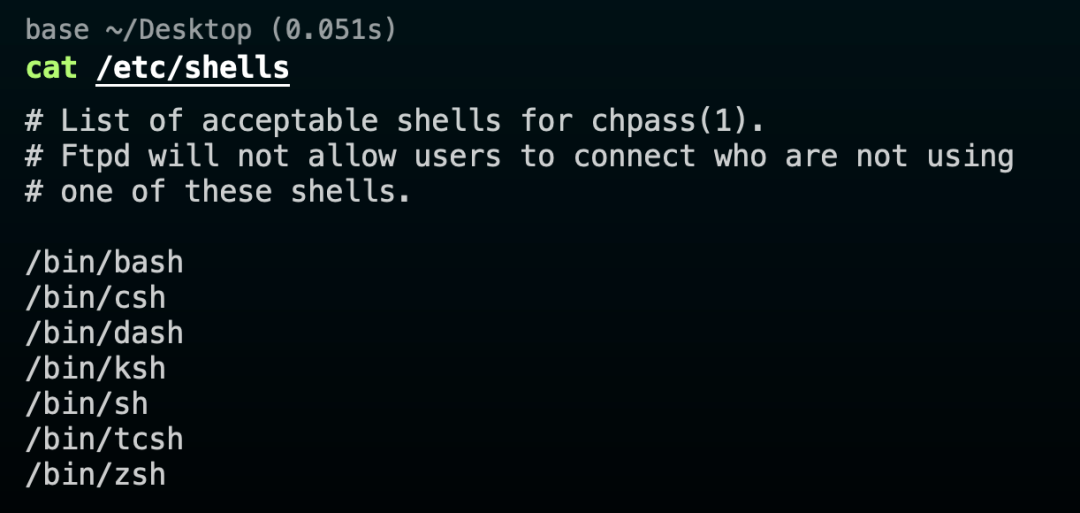Click the /bin/ksh output line
Image resolution: width=1080 pixels, height=513 pixels.
pyautogui.click(x=96, y=367)
